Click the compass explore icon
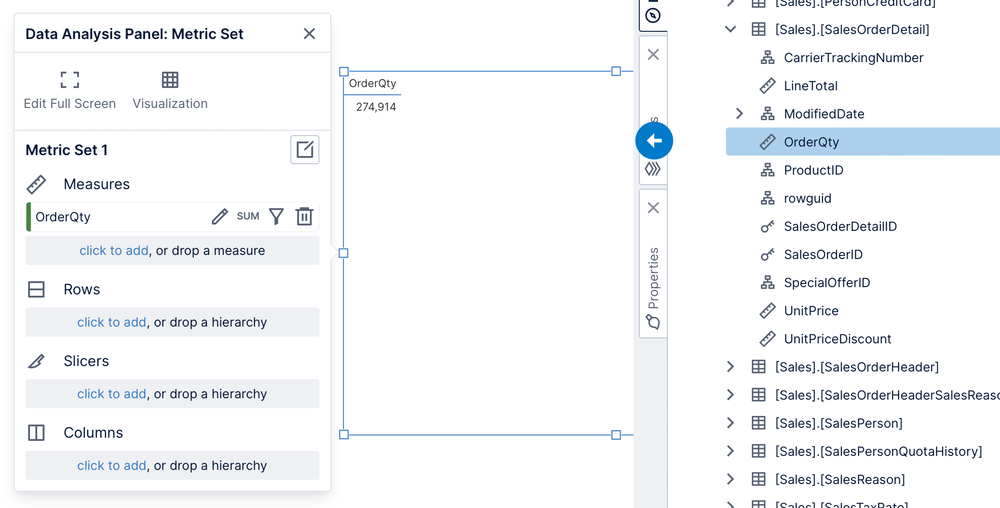This screenshot has width=1000, height=508. pyautogui.click(x=652, y=15)
